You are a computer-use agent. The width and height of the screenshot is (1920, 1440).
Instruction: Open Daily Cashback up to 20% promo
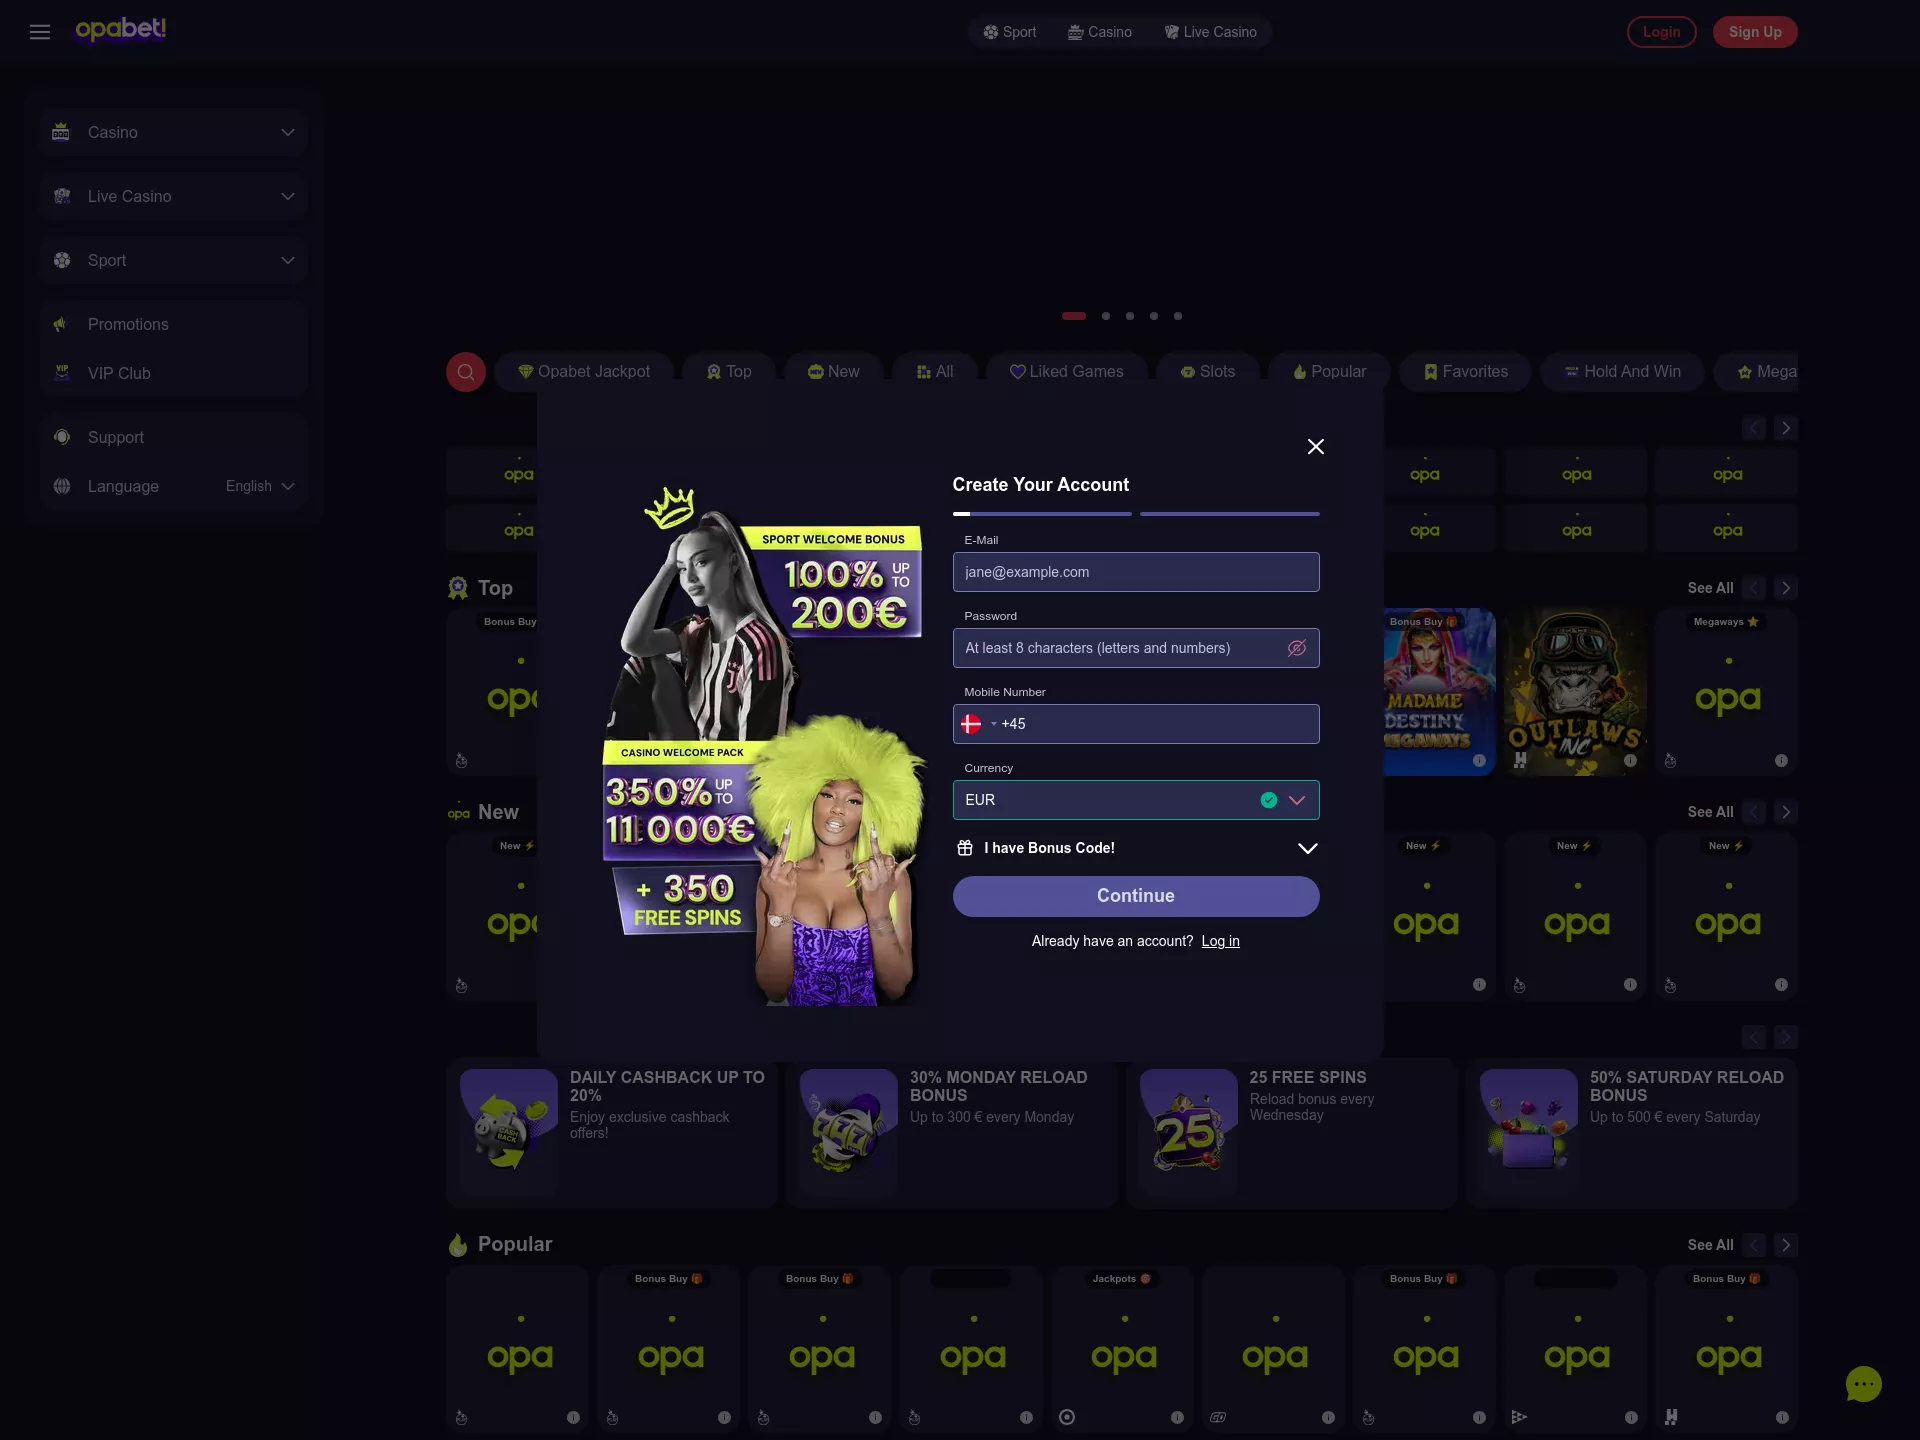612,1133
